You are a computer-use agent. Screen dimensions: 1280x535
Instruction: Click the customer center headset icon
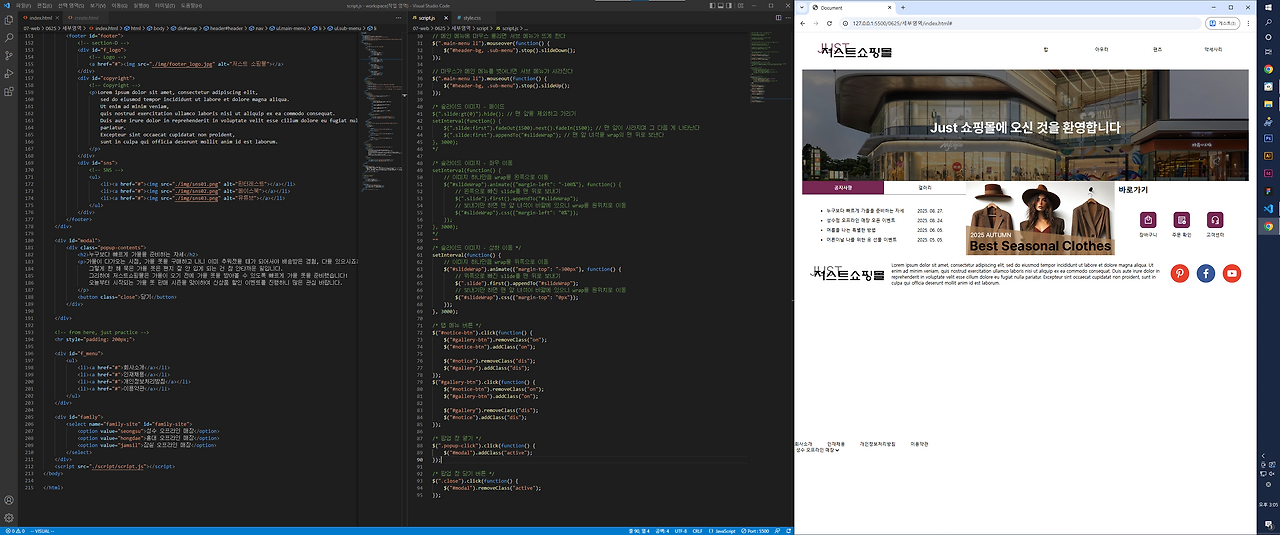[x=1215, y=220]
